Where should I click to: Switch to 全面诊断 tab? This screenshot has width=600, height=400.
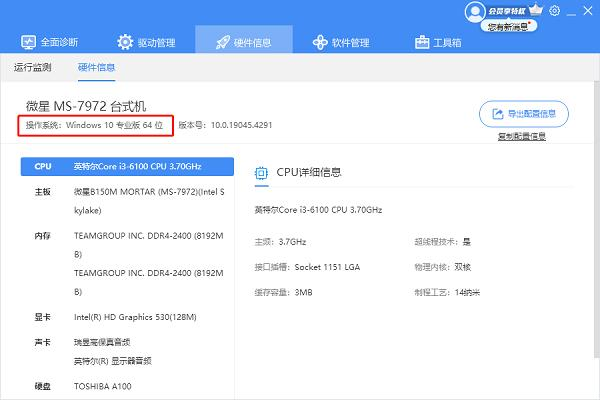pos(50,42)
